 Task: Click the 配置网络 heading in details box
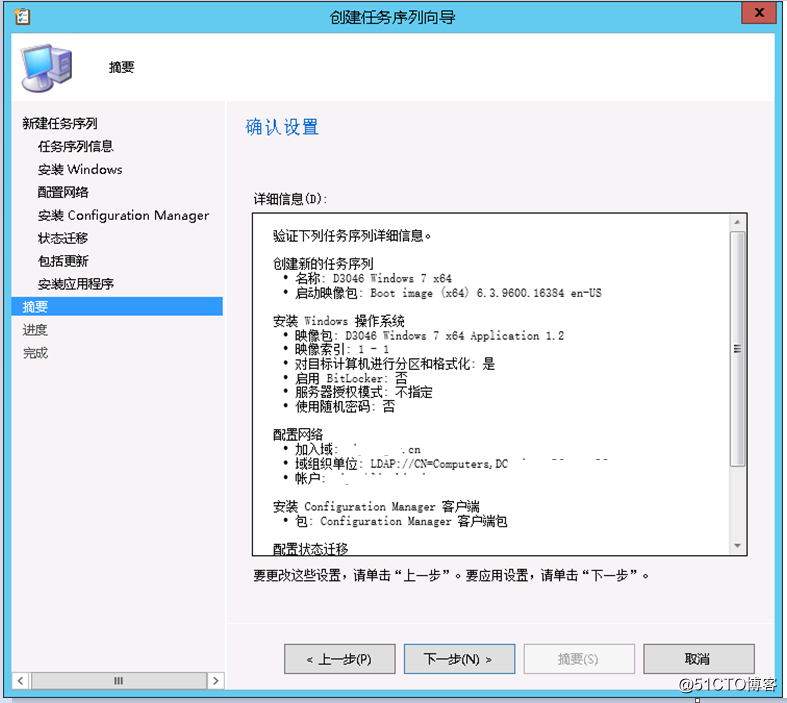click(x=298, y=435)
